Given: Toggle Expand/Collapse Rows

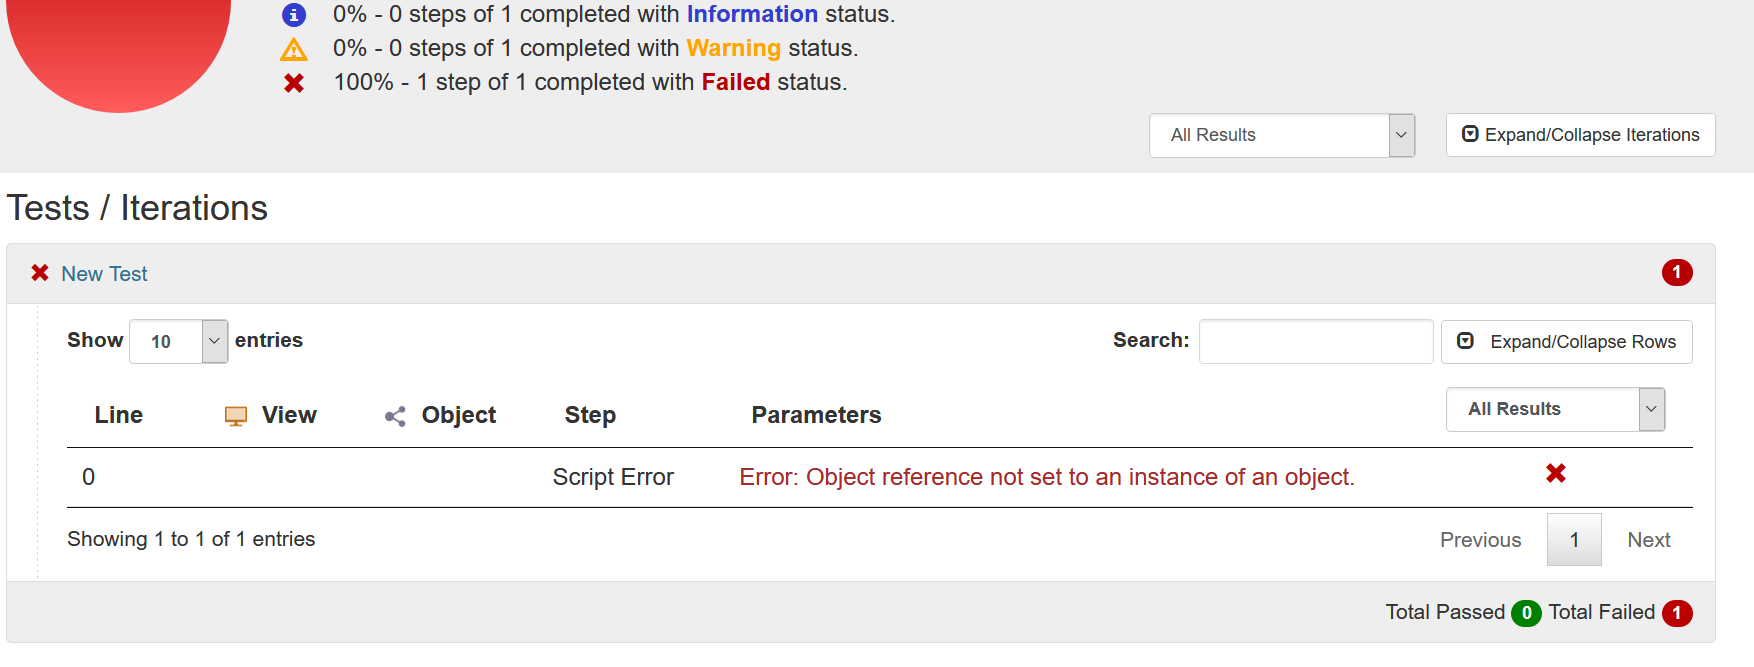Looking at the screenshot, I should point(1566,342).
